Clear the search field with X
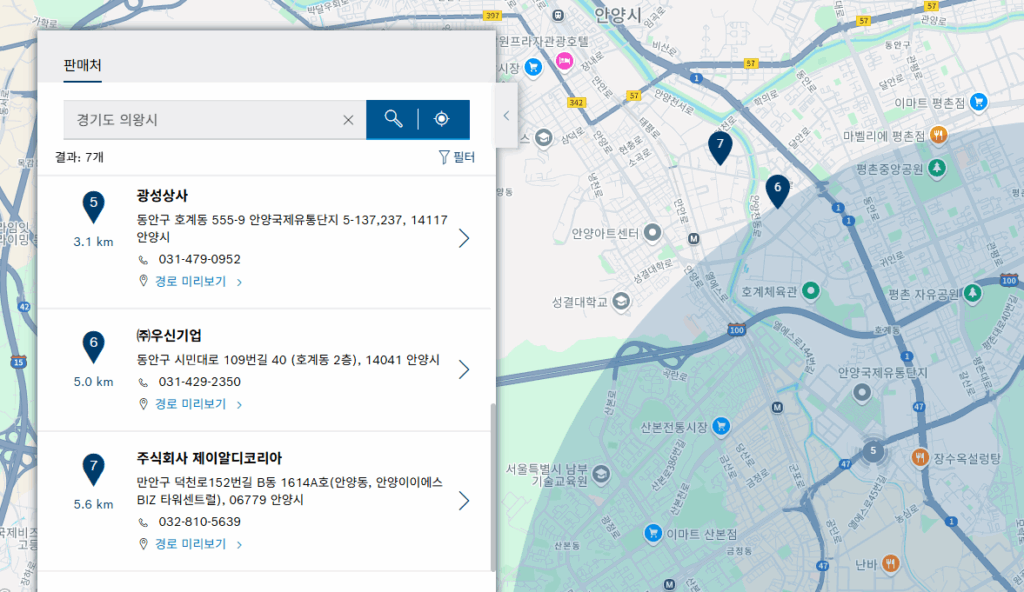Image resolution: width=1024 pixels, height=592 pixels. 348,120
